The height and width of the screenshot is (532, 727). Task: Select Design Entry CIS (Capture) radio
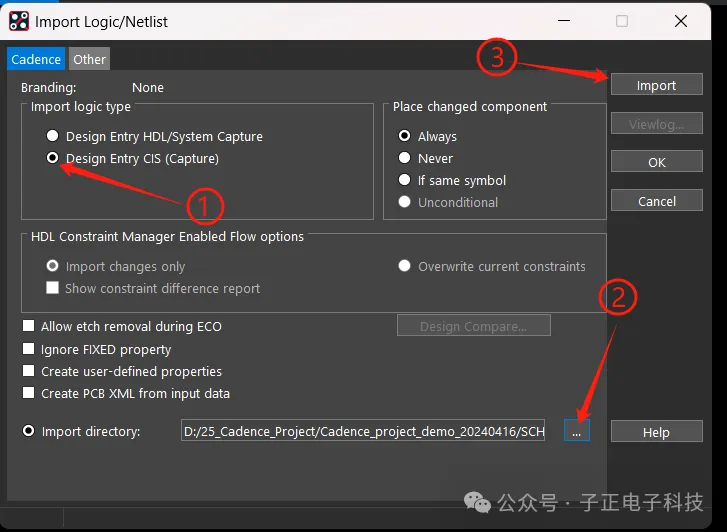click(x=52, y=158)
